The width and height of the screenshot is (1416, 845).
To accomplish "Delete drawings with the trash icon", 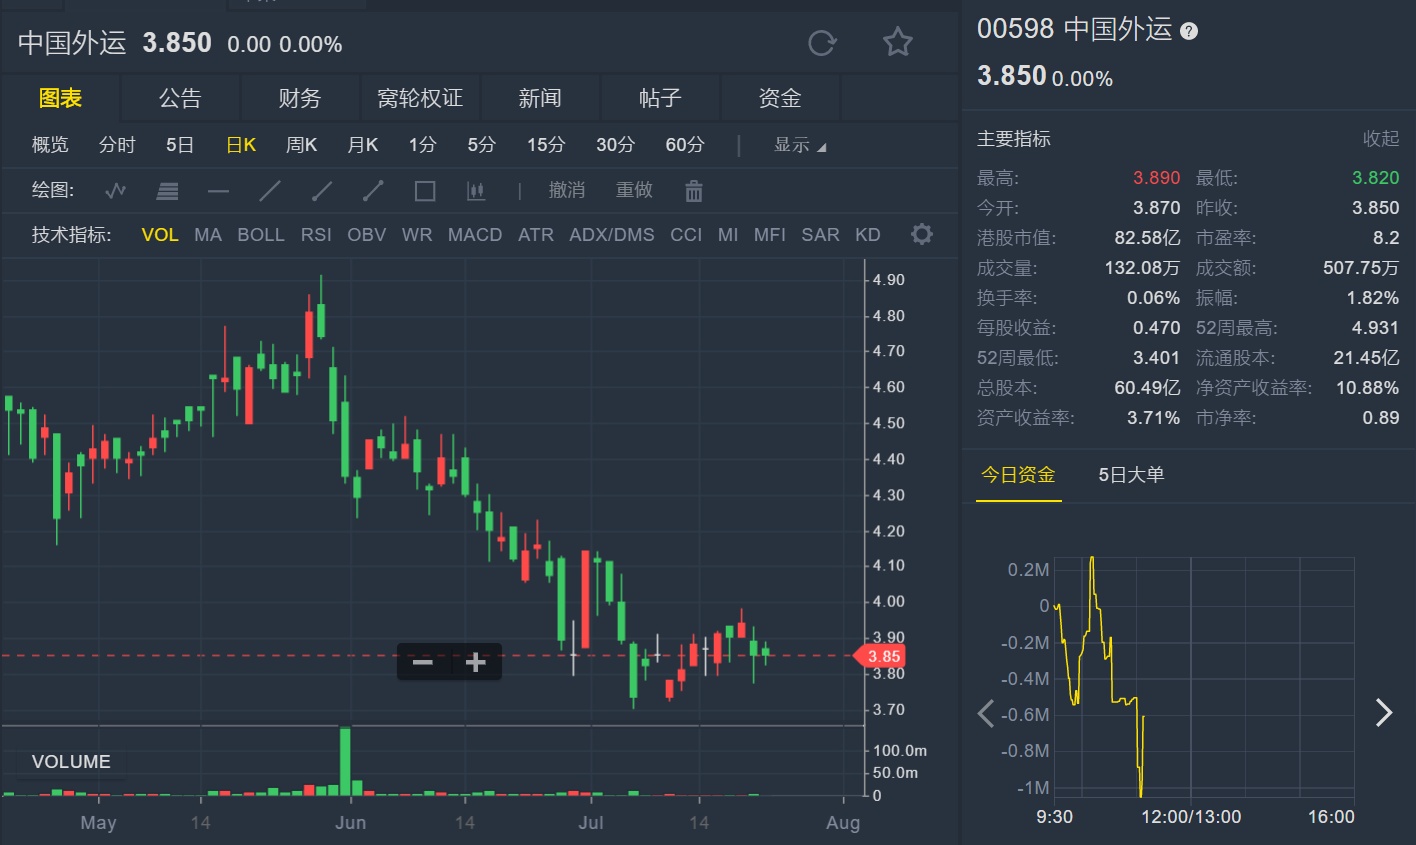I will [x=694, y=190].
